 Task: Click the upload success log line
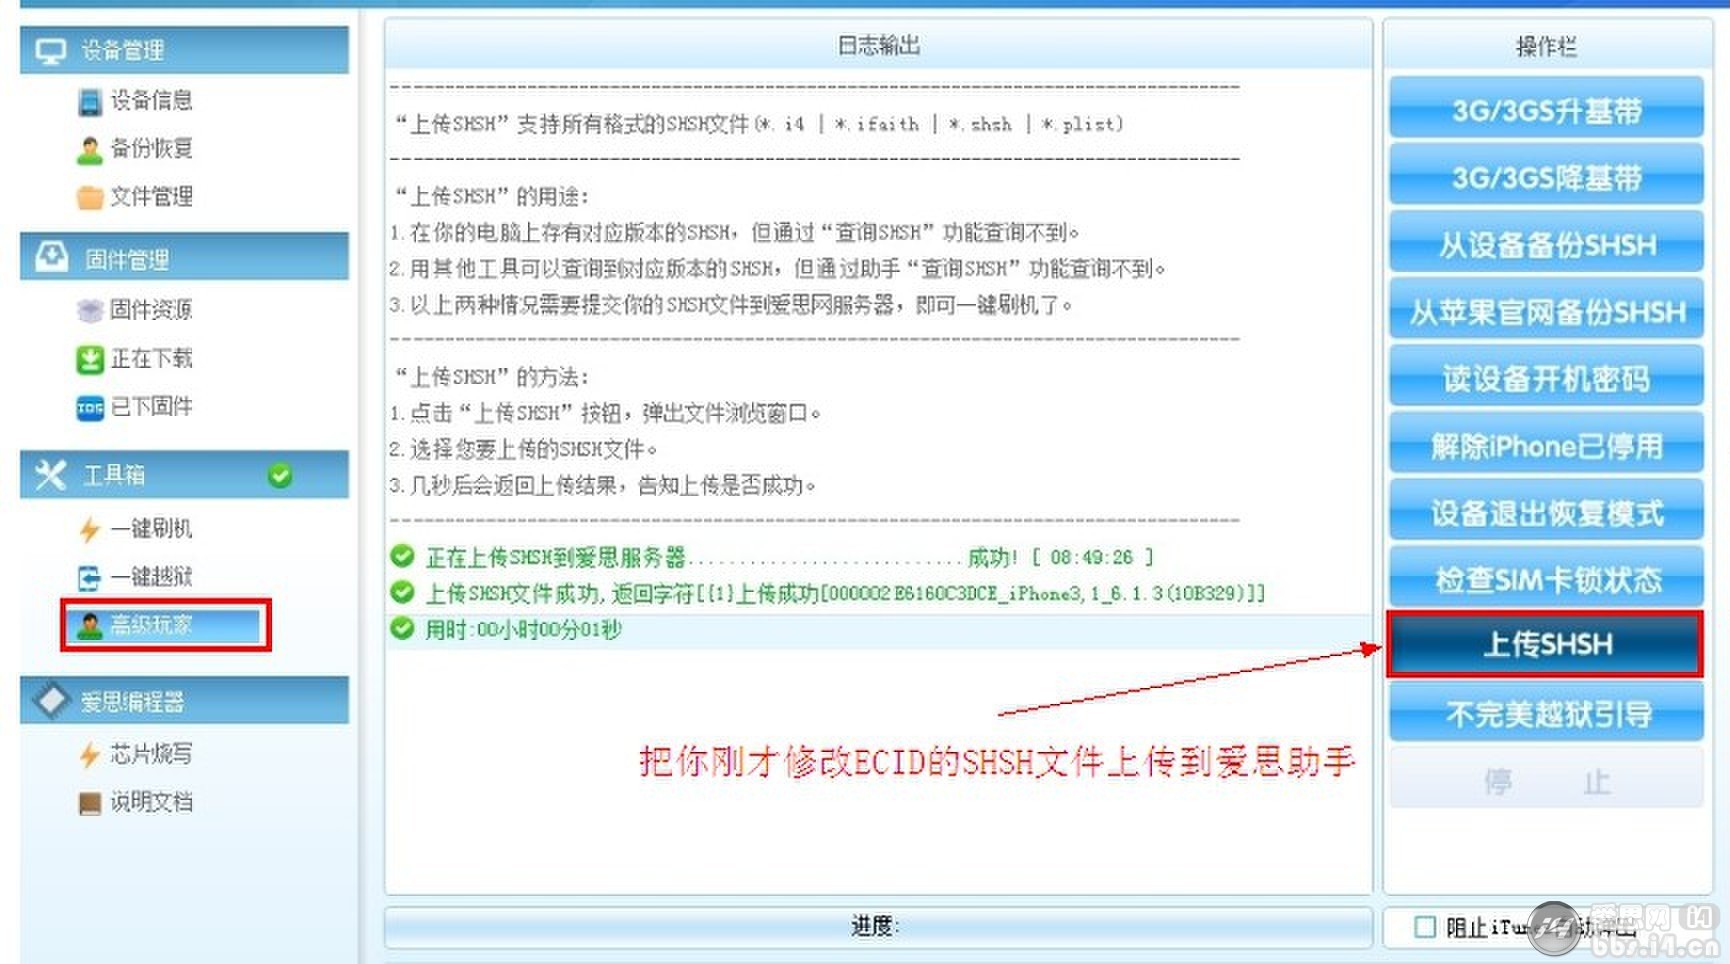tap(844, 593)
